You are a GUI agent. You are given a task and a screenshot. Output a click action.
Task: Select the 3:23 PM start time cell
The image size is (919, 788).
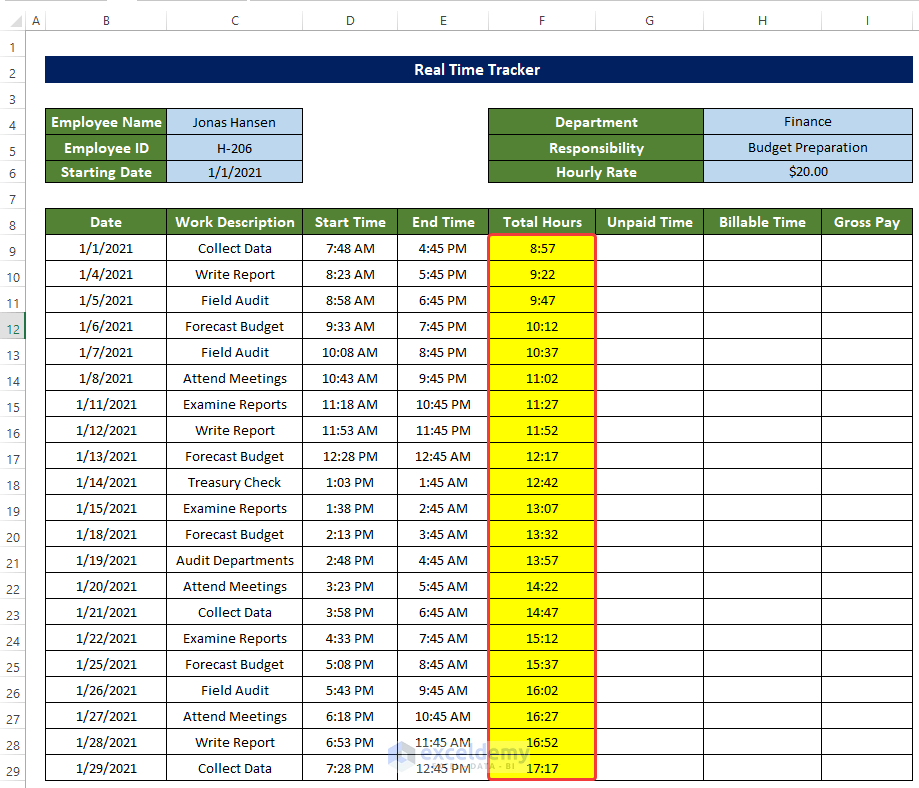point(350,586)
